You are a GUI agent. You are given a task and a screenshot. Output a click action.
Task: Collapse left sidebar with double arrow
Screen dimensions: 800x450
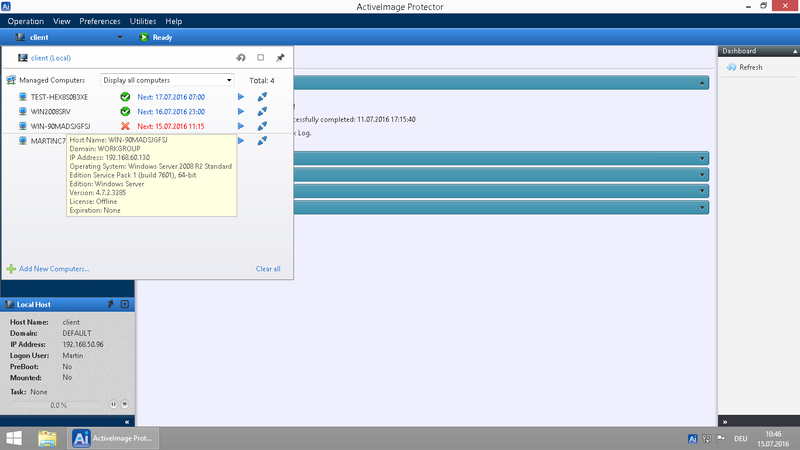(x=127, y=421)
